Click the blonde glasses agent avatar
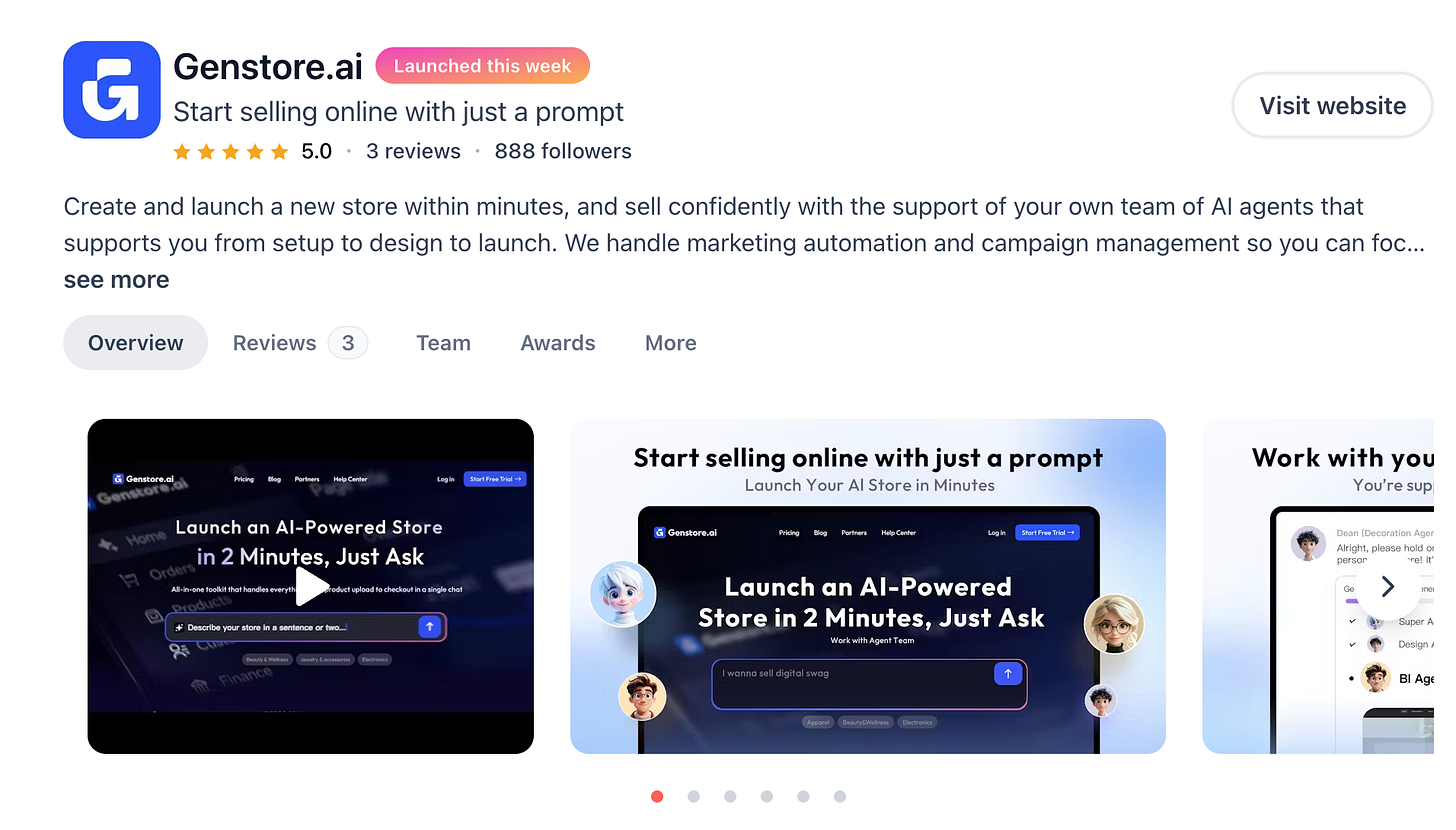This screenshot has width=1456, height=830. [x=1113, y=624]
